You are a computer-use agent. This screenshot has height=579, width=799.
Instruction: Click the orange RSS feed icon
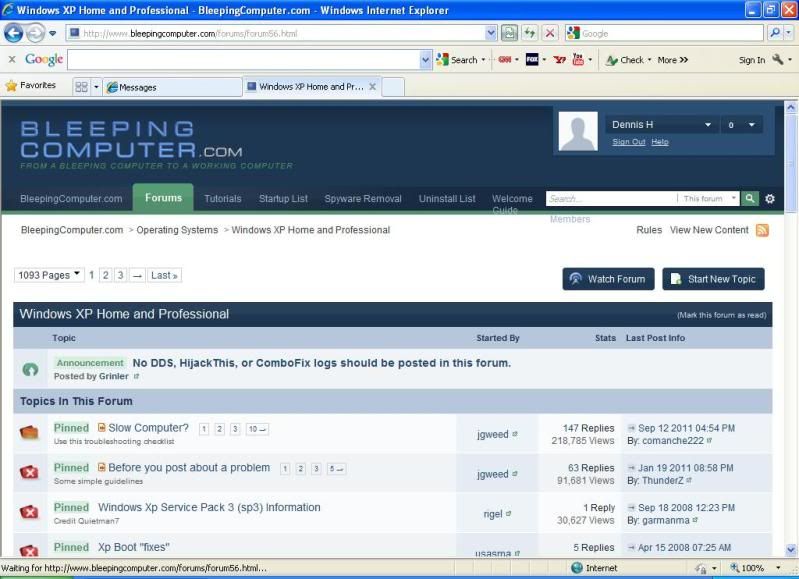[762, 230]
